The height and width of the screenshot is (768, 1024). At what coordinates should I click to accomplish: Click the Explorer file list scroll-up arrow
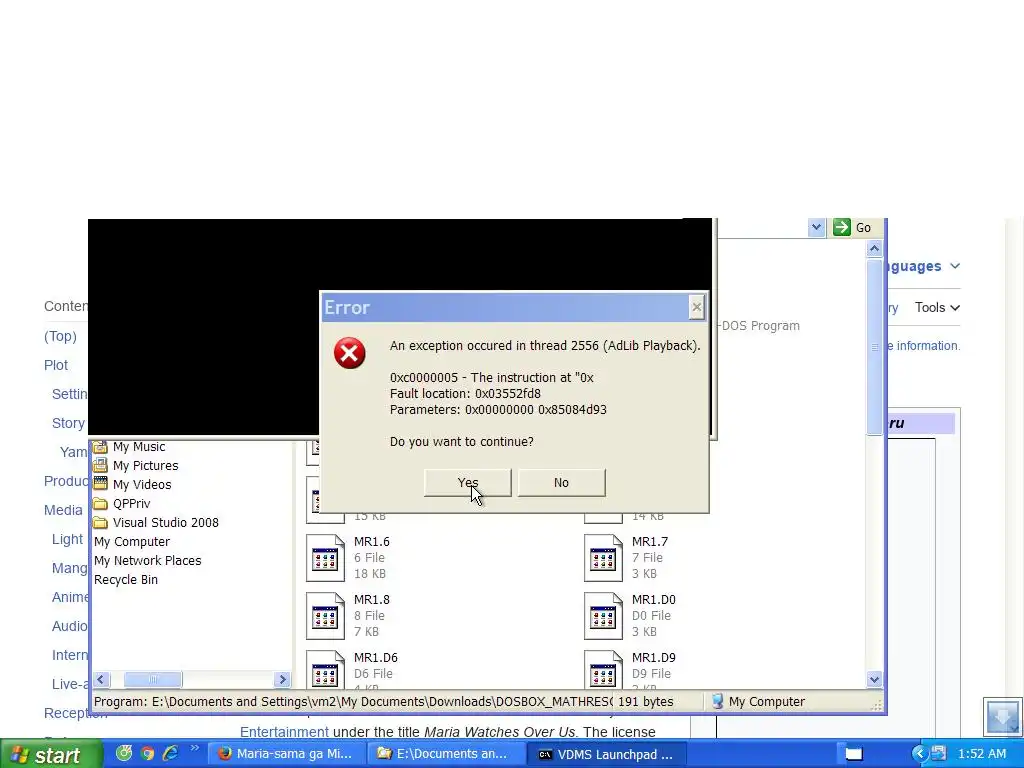(x=874, y=249)
